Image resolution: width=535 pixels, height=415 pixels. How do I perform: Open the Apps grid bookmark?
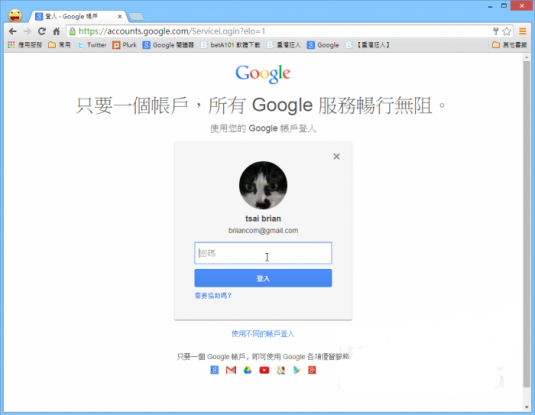(25, 45)
